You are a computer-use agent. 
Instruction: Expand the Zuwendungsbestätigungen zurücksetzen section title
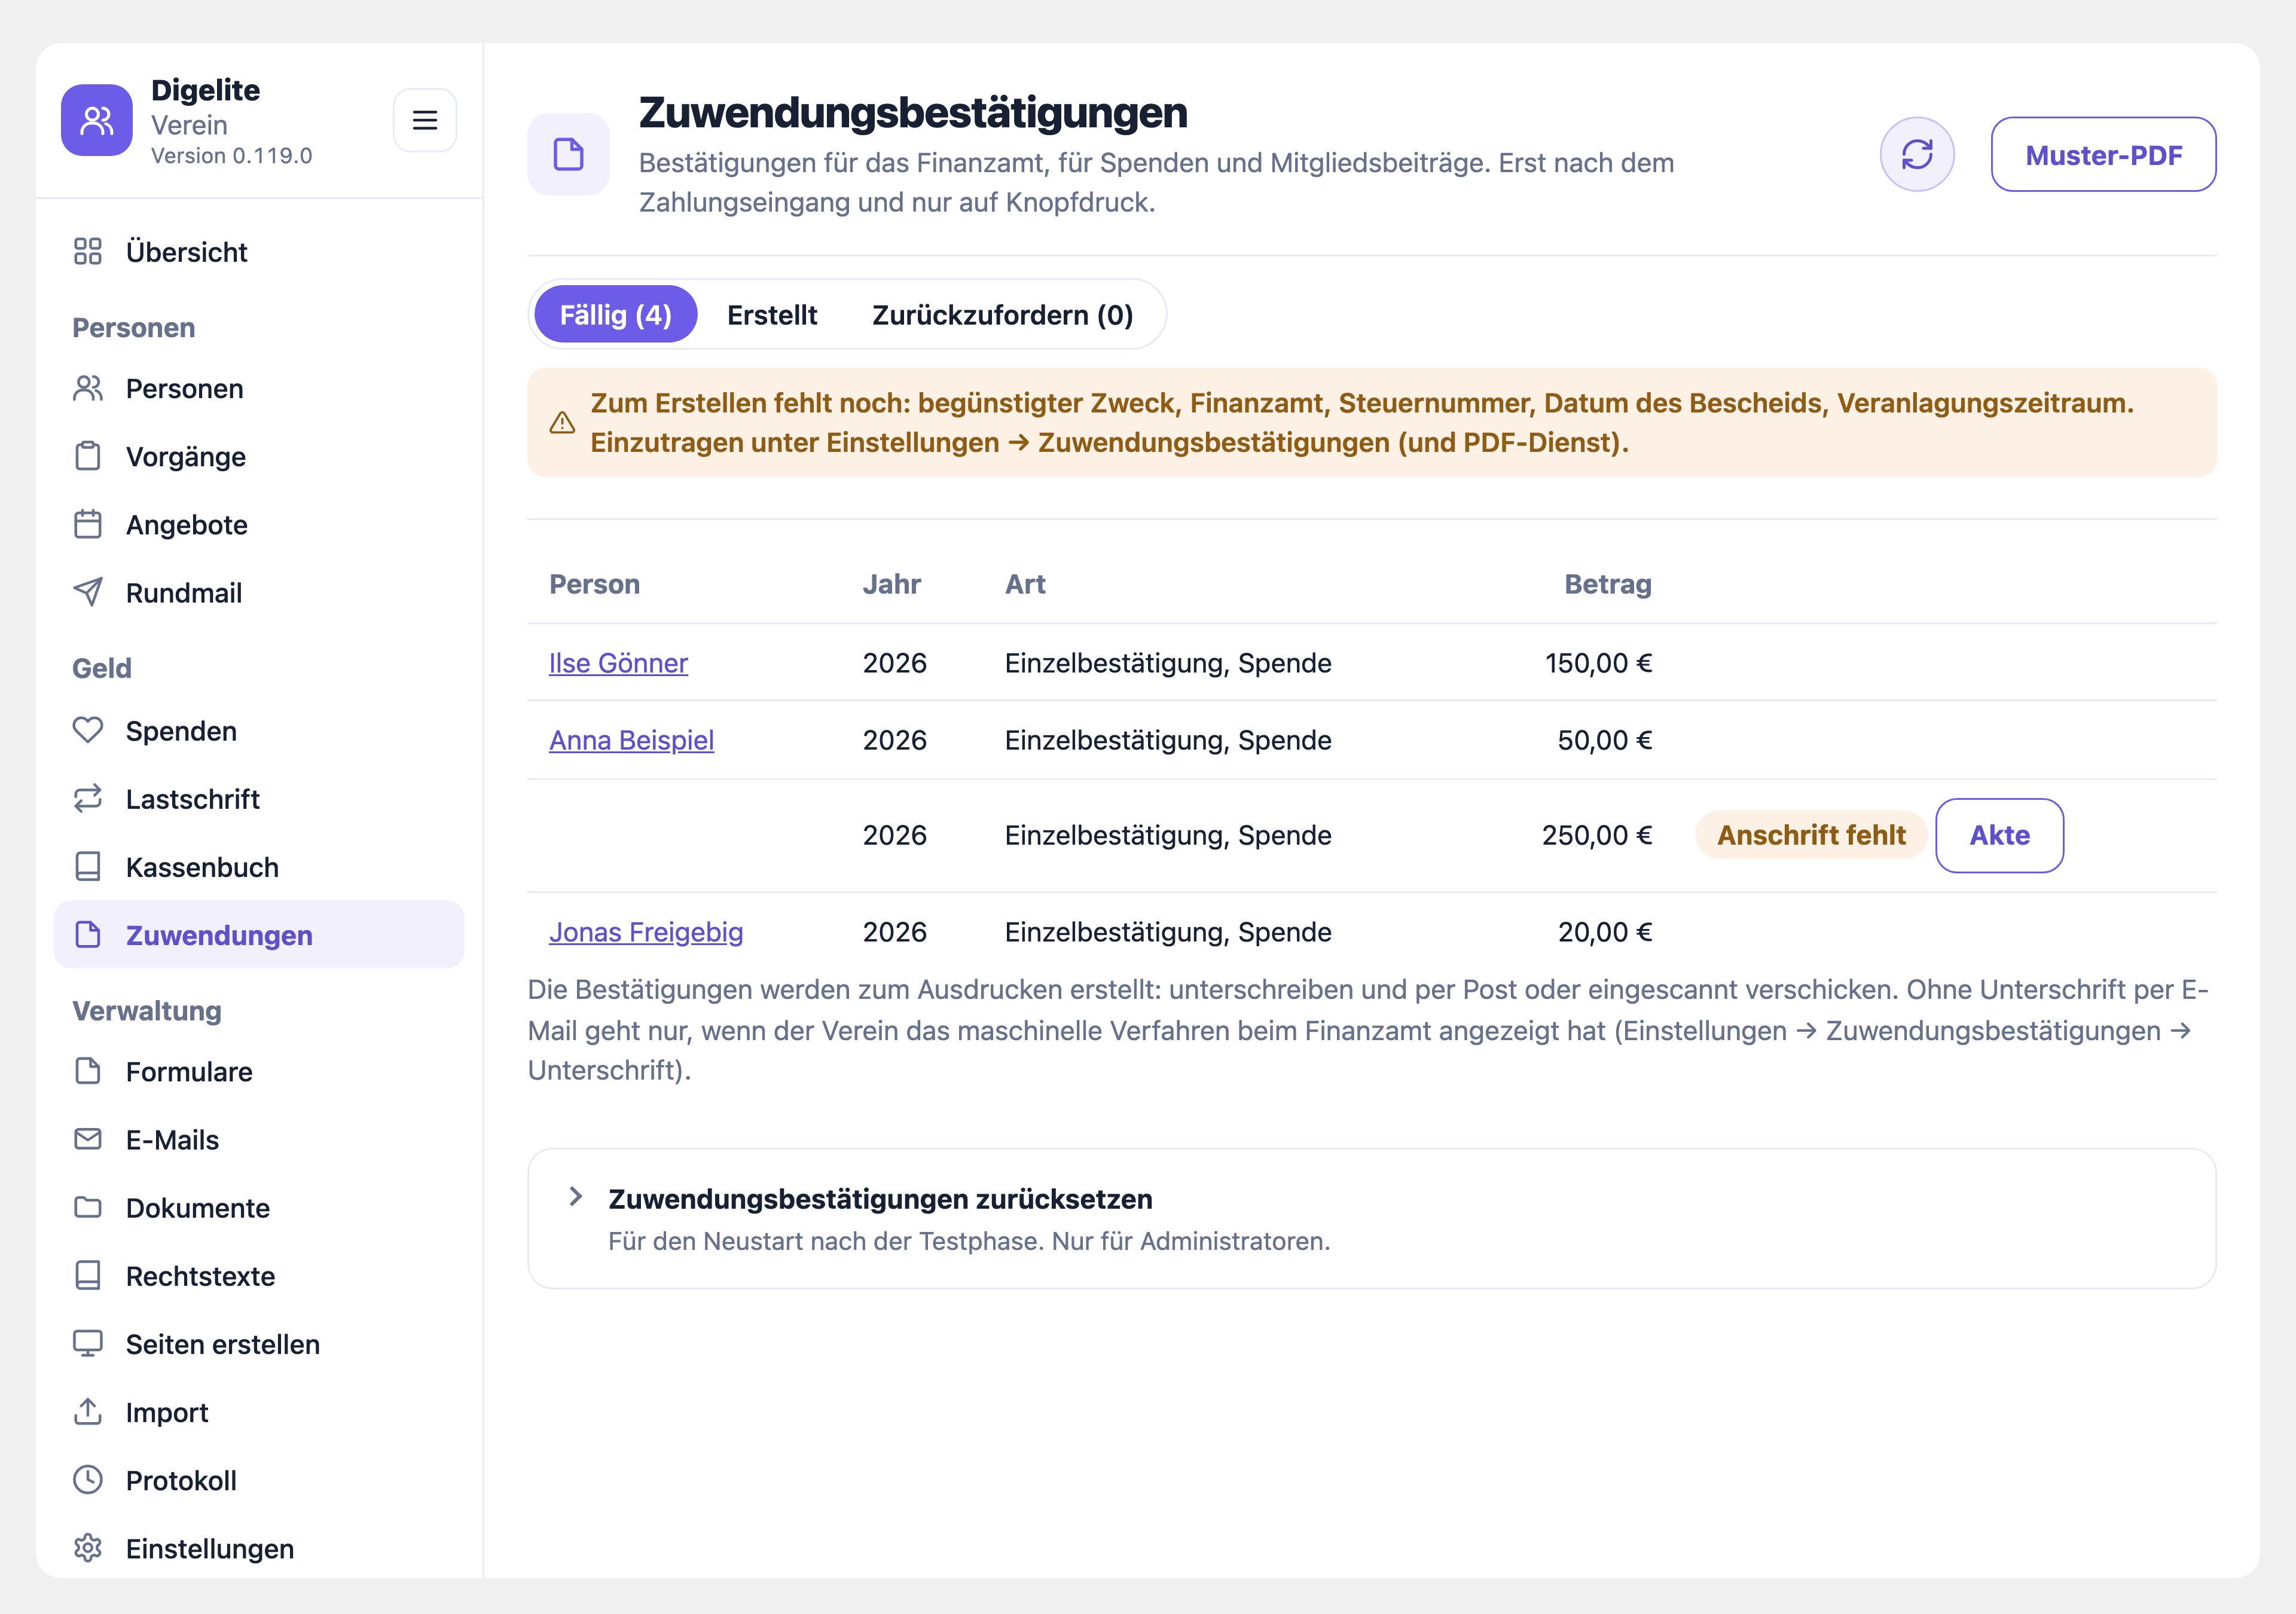point(880,1199)
